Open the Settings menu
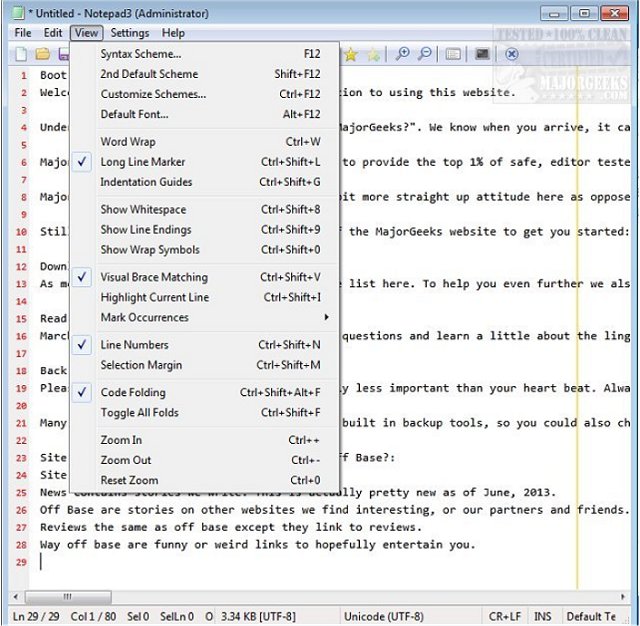640x626 pixels. pos(130,33)
